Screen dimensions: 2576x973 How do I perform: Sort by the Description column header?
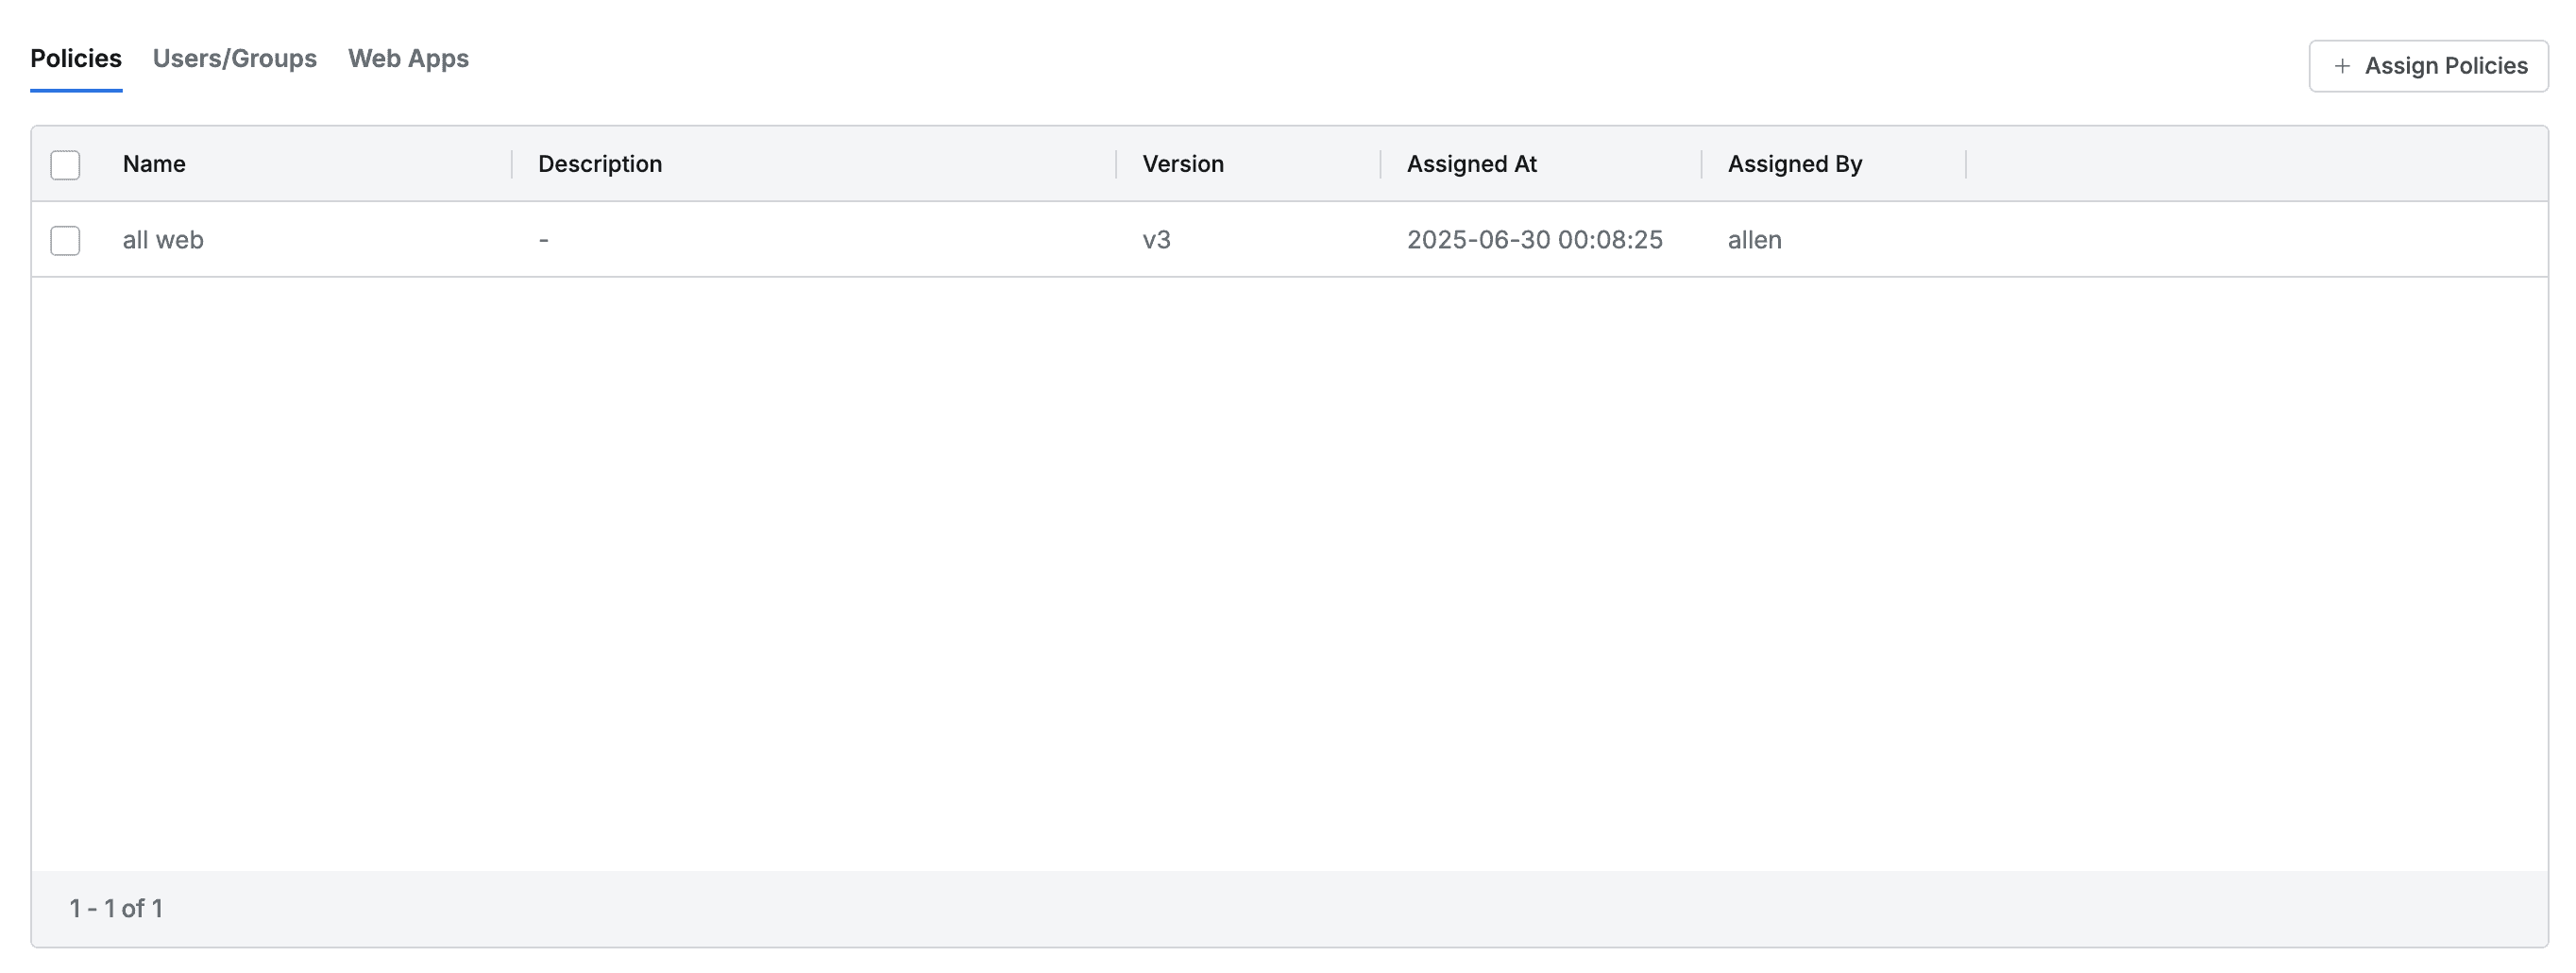tap(600, 164)
